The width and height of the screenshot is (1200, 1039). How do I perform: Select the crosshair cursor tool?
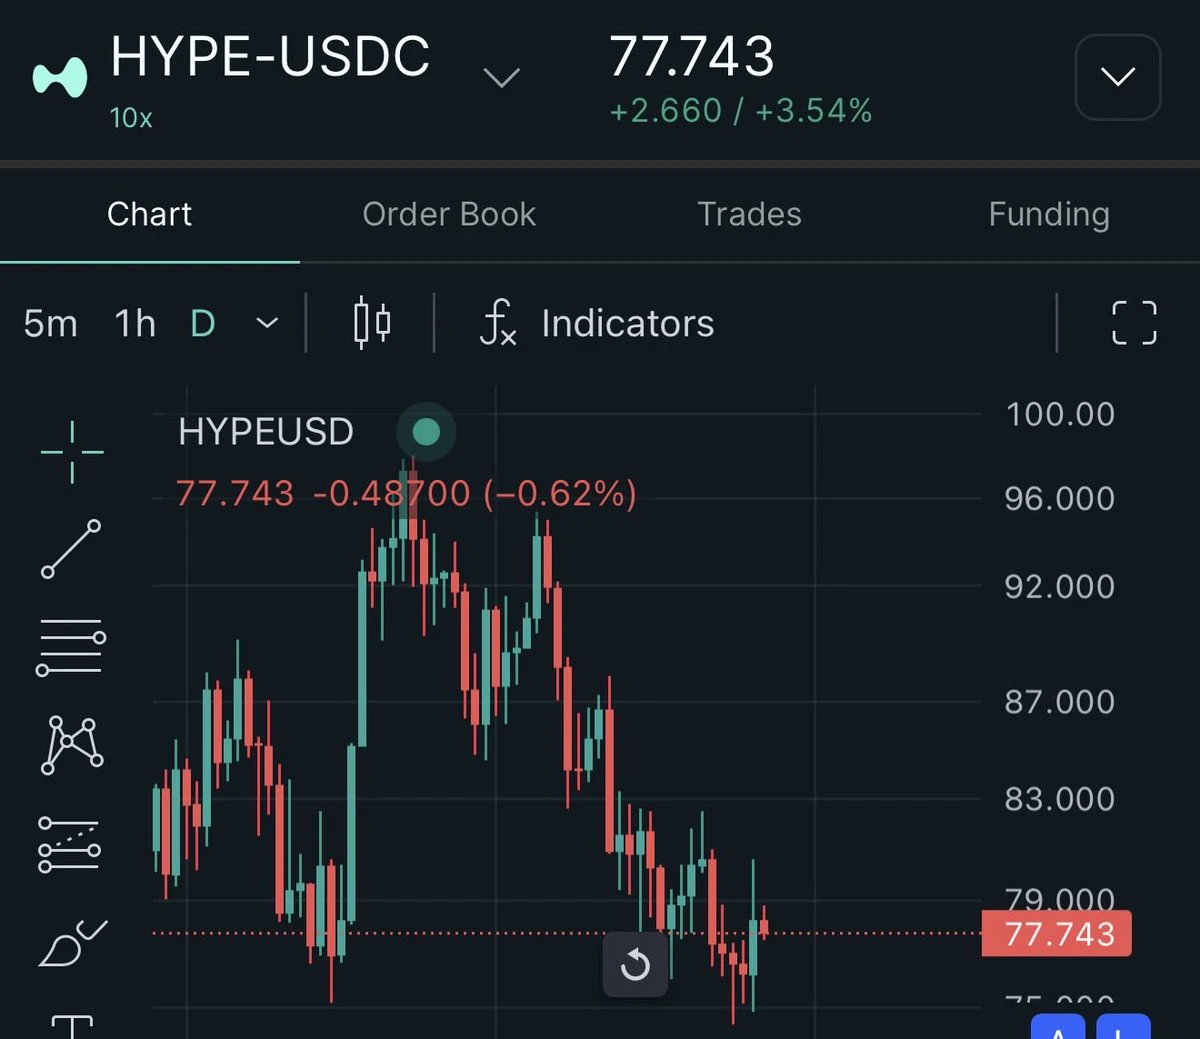point(72,452)
